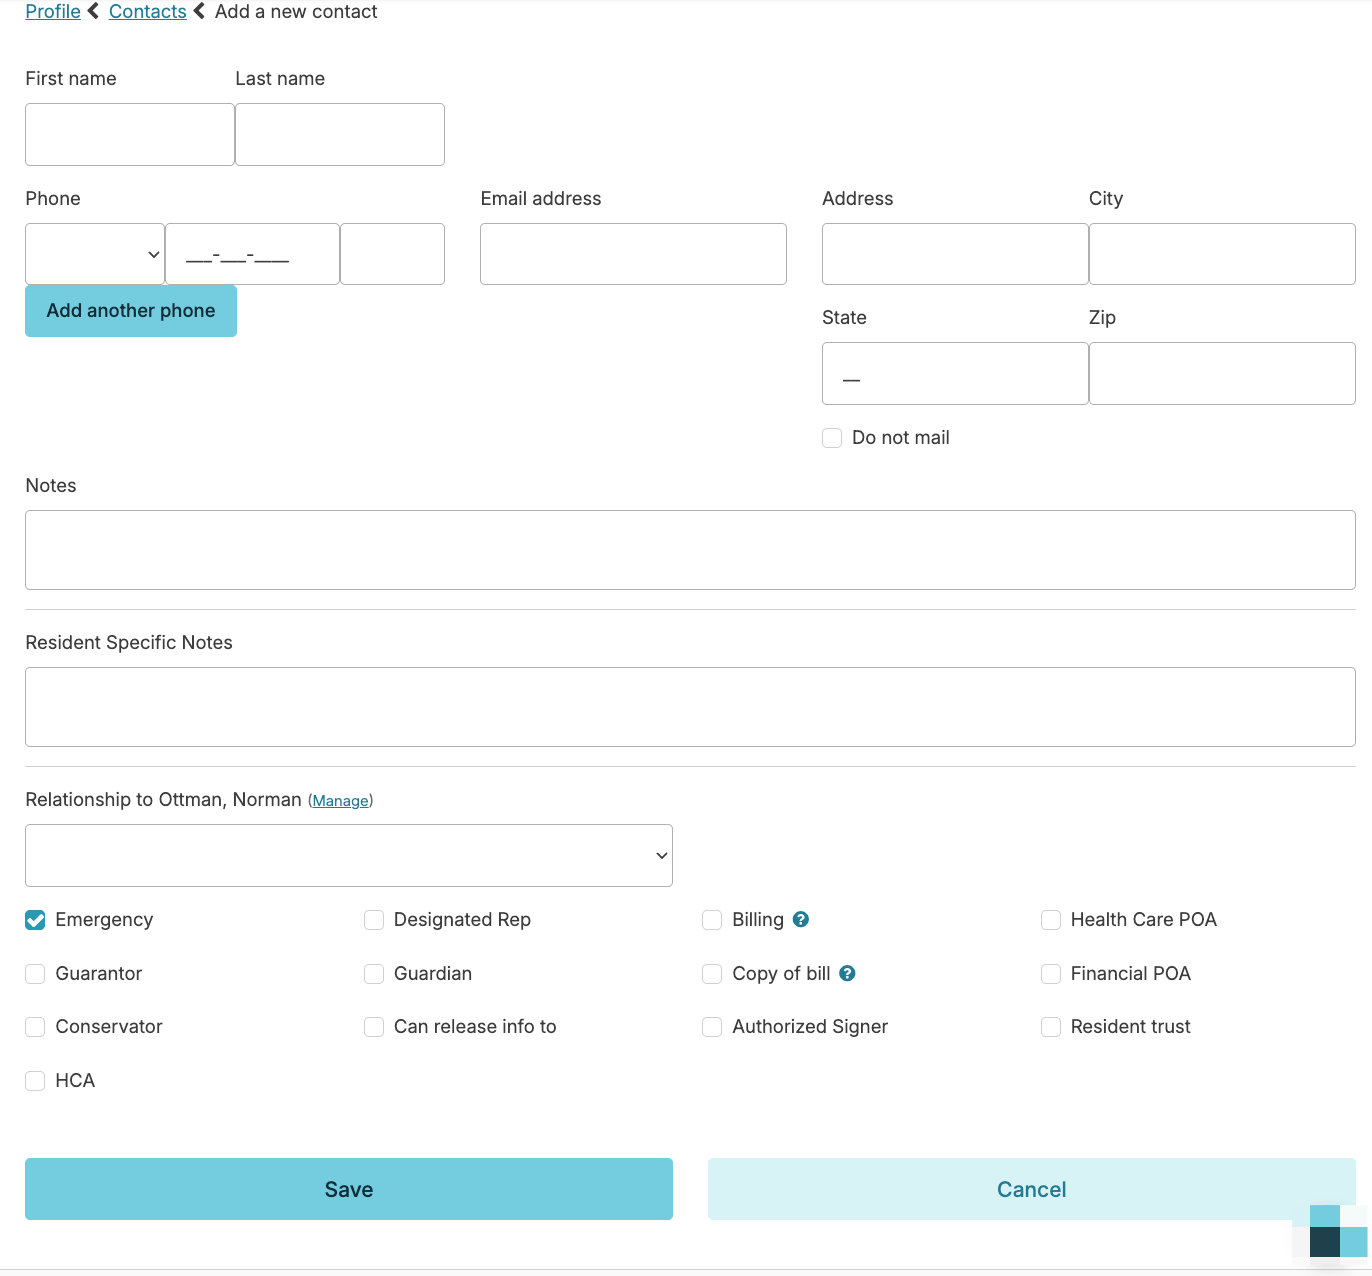Click inside the Notes text area
Image resolution: width=1372 pixels, height=1276 pixels.
coord(690,550)
